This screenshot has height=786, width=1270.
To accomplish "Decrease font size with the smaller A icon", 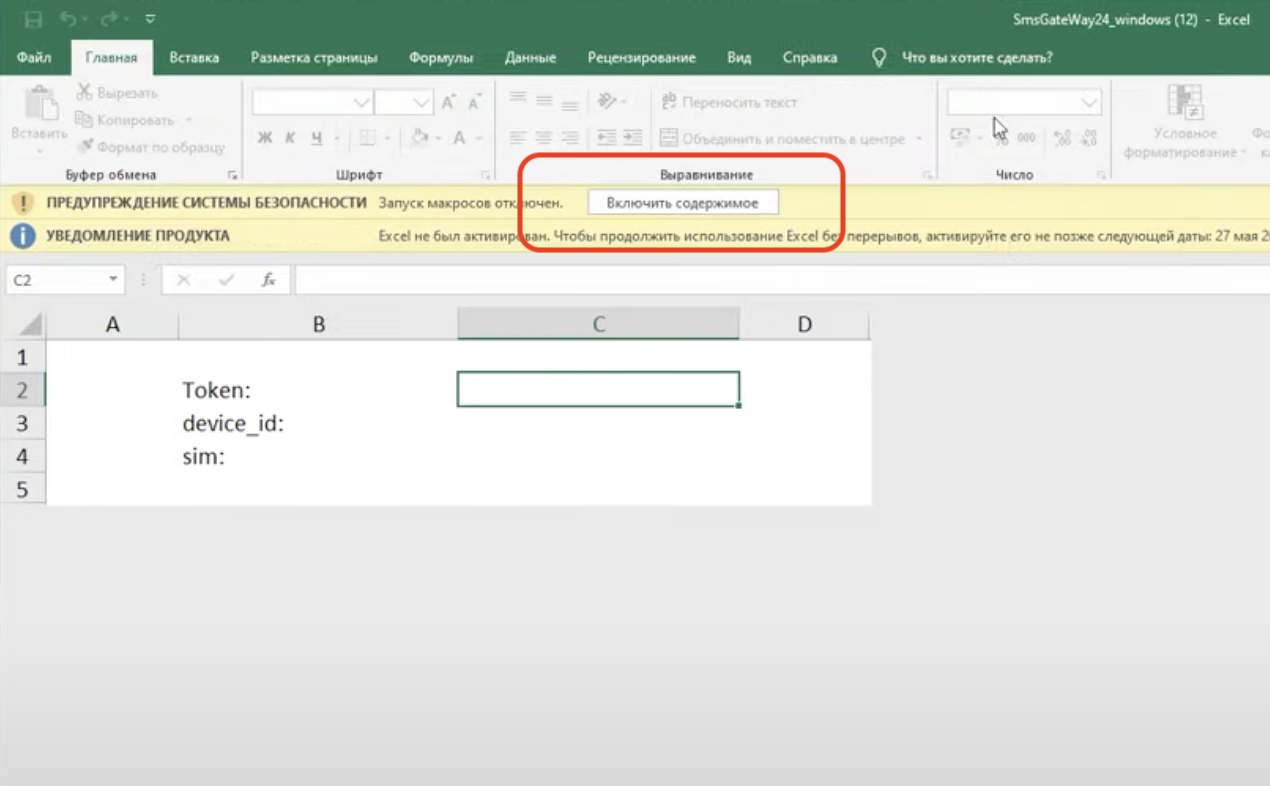I will coord(475,102).
